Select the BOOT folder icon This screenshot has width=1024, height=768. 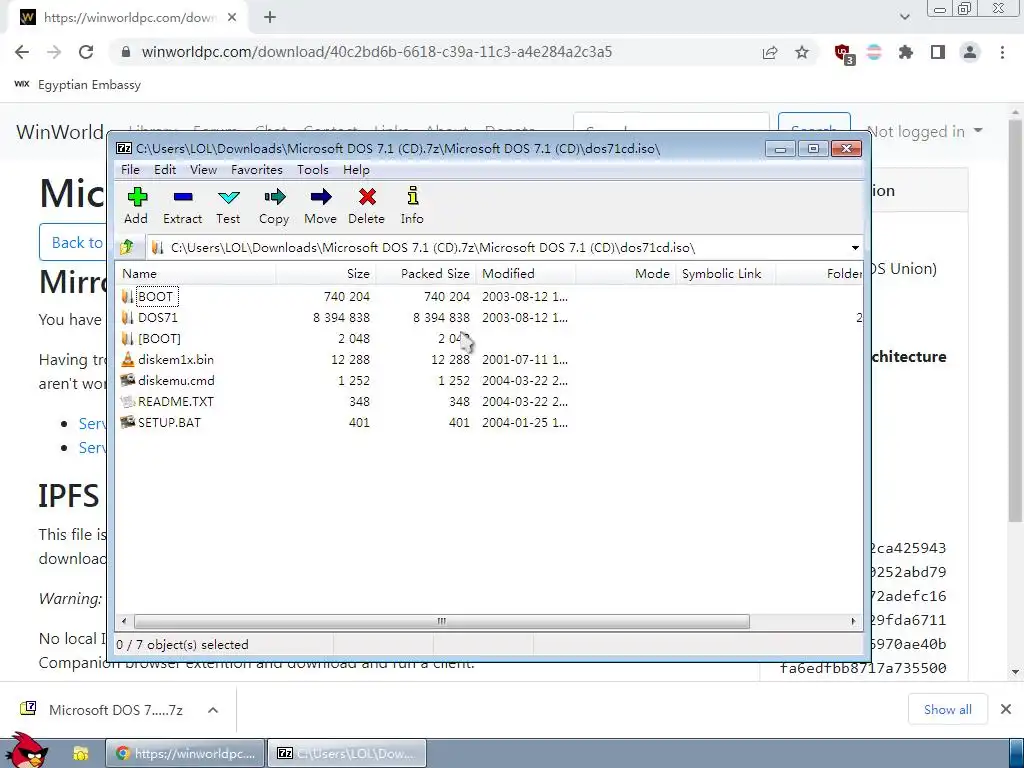(127, 296)
